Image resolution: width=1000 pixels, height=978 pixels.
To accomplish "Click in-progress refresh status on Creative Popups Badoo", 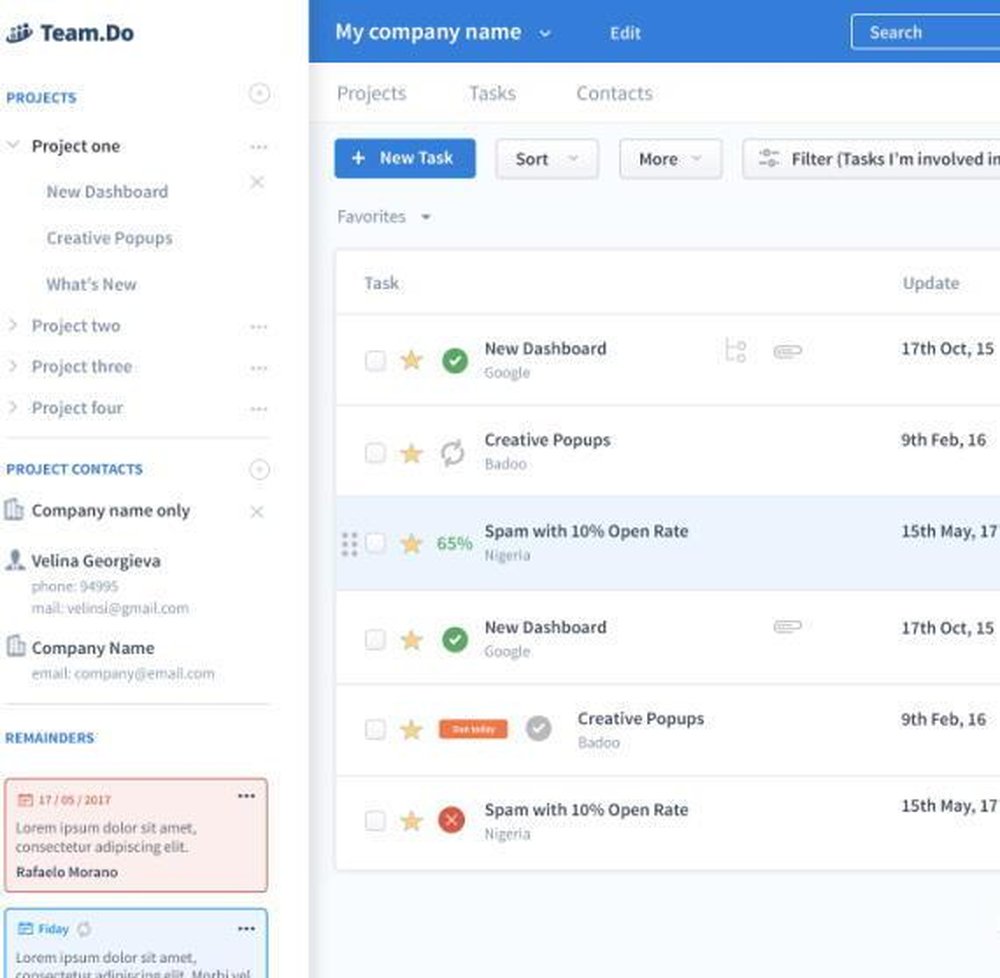I will point(453,453).
